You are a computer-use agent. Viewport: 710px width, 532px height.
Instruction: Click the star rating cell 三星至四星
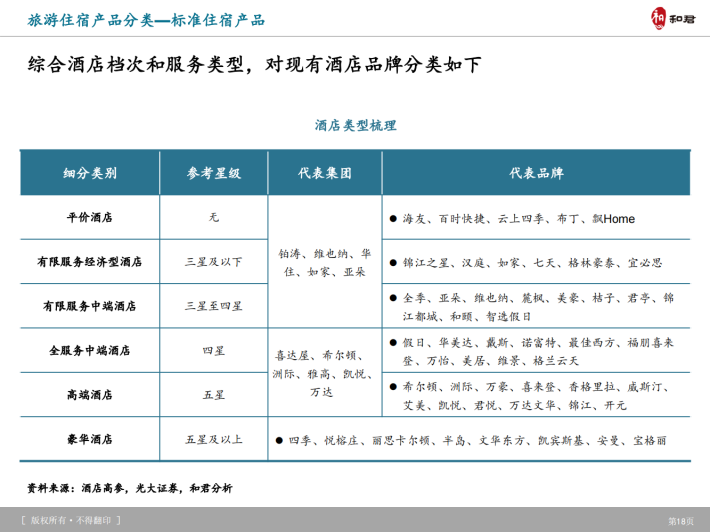click(213, 306)
